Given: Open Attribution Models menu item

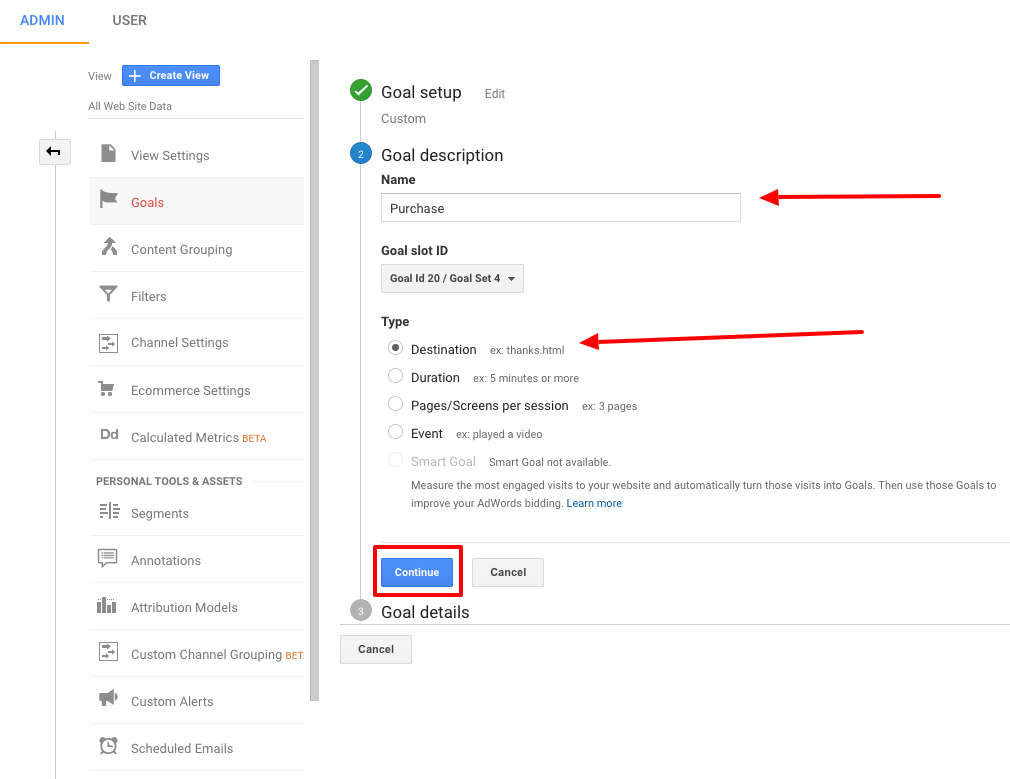Looking at the screenshot, I should pos(196,607).
